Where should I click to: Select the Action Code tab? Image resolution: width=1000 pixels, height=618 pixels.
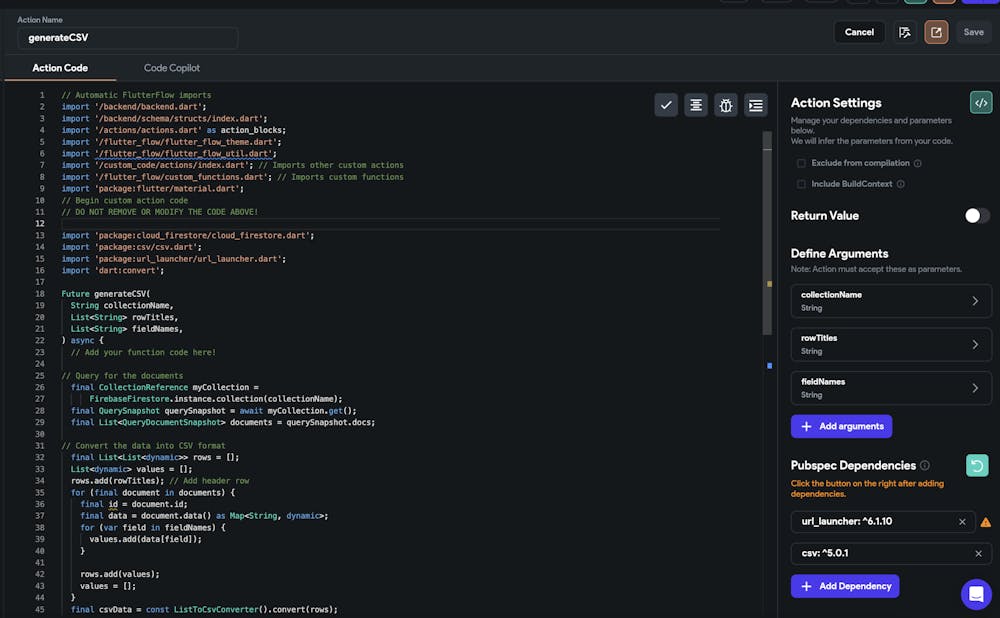(x=61, y=68)
